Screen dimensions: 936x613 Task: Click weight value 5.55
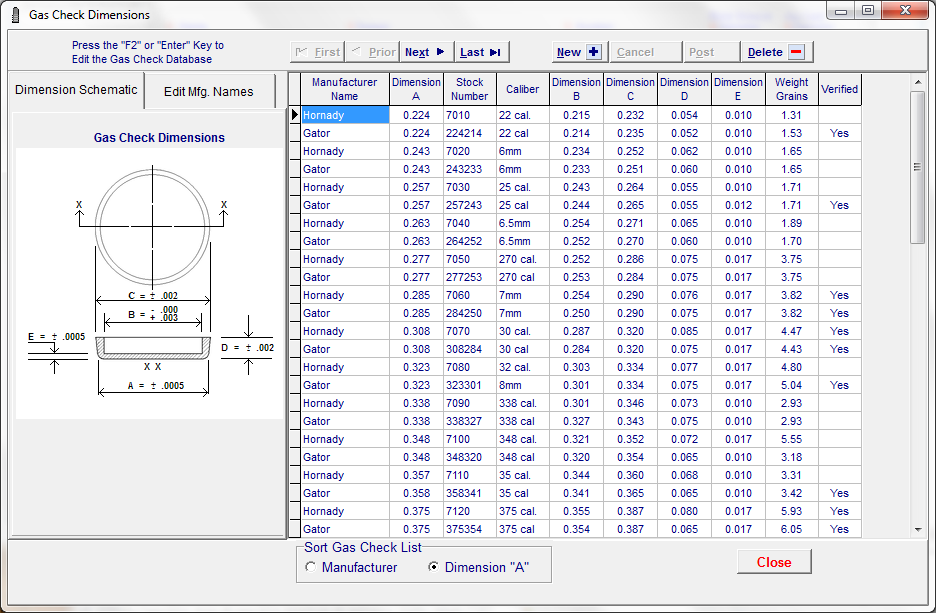point(792,439)
